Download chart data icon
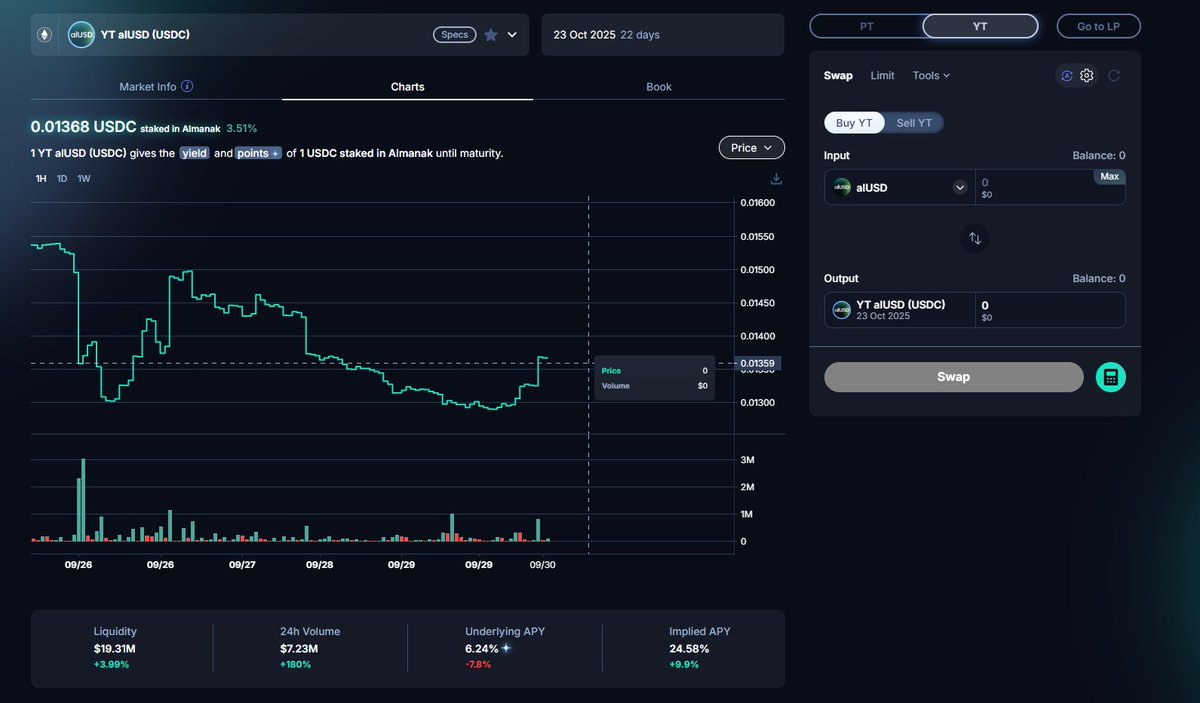 click(776, 179)
